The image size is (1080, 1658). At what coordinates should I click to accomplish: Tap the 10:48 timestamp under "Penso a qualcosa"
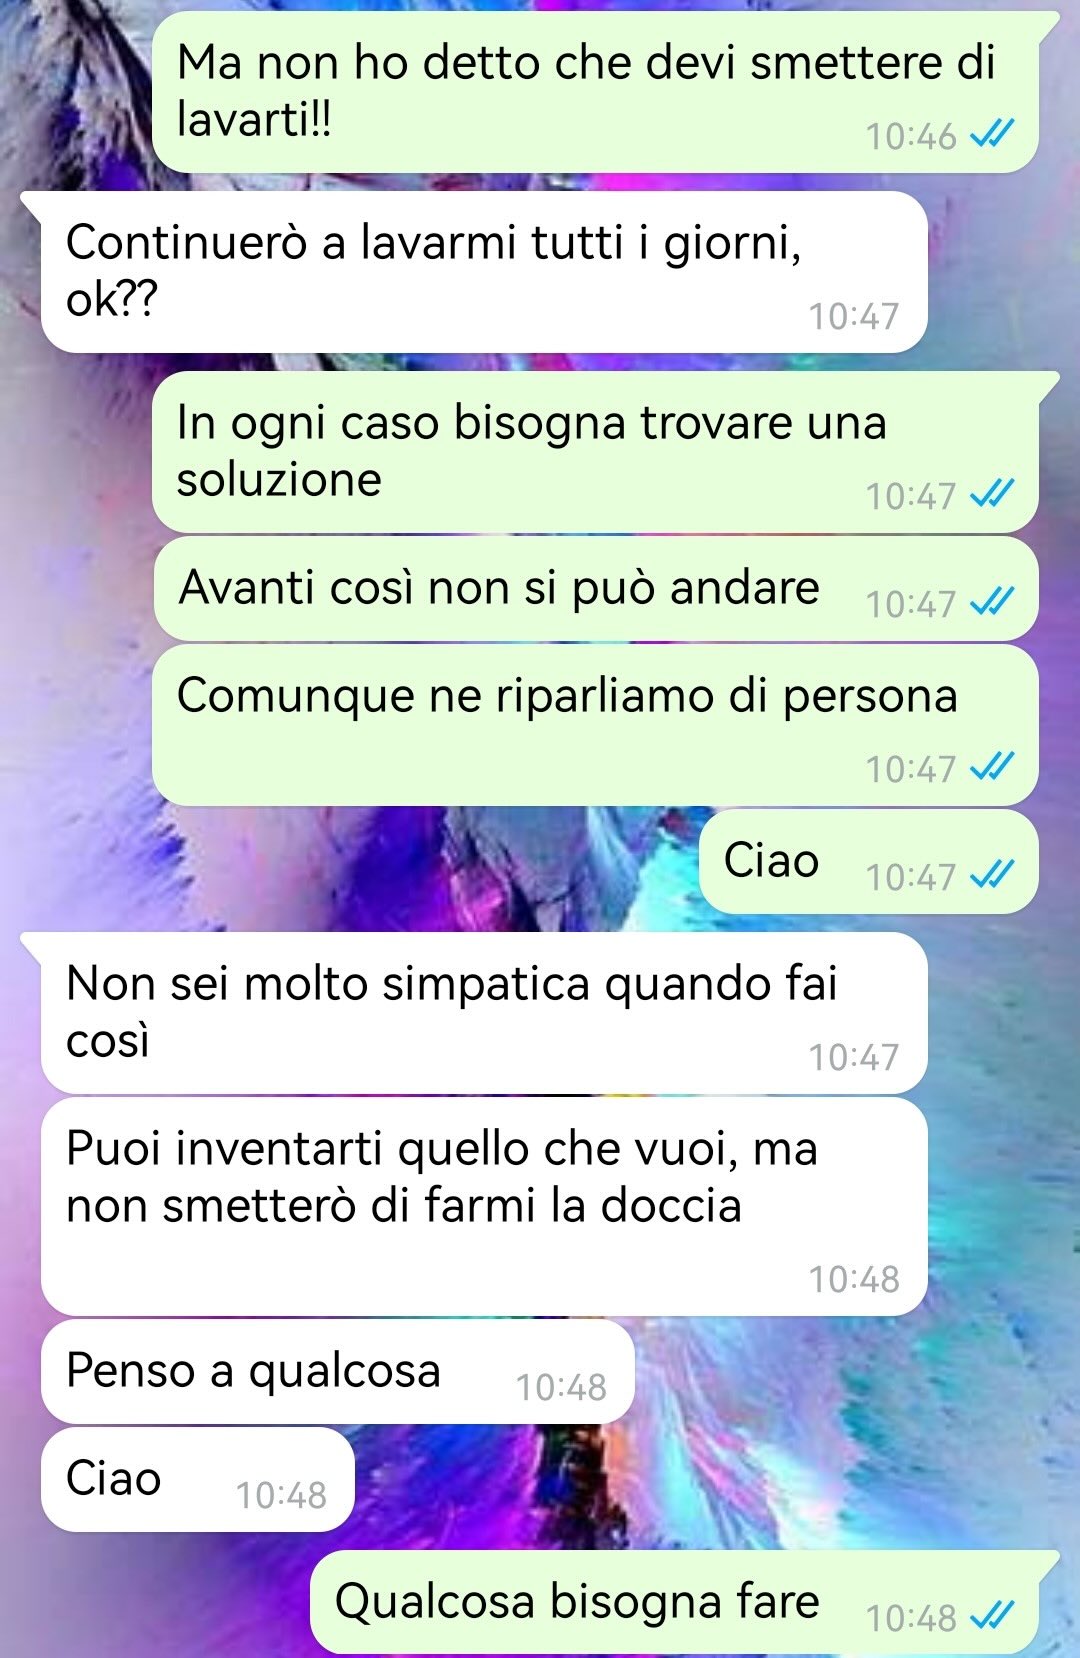click(x=561, y=1387)
